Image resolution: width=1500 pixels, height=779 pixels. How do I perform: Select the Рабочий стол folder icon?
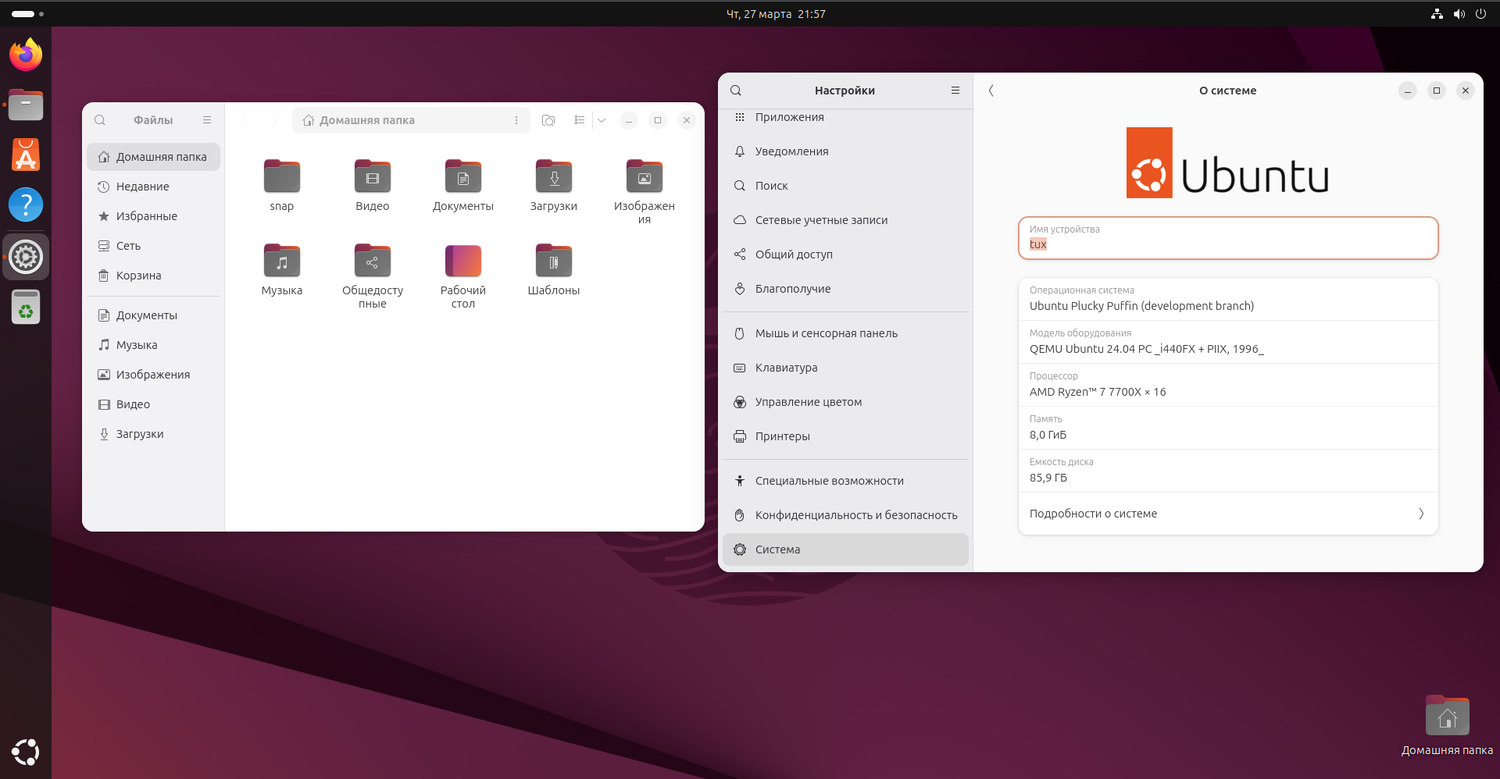click(463, 260)
